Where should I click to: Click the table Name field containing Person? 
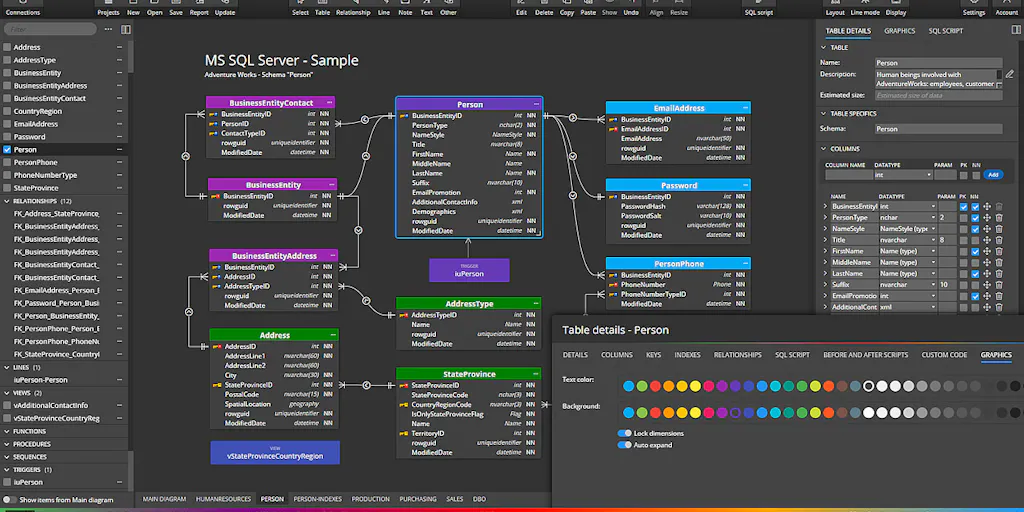(938, 63)
